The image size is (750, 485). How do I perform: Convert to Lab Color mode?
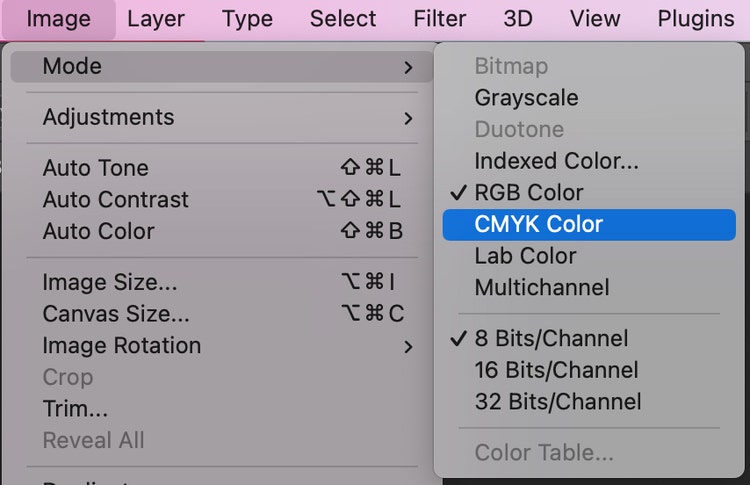(525, 256)
